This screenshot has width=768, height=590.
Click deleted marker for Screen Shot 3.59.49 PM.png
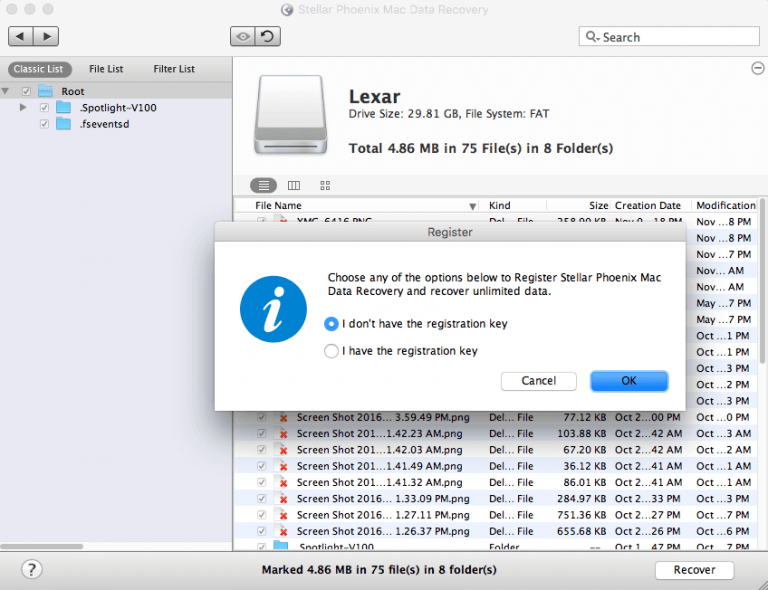(283, 418)
